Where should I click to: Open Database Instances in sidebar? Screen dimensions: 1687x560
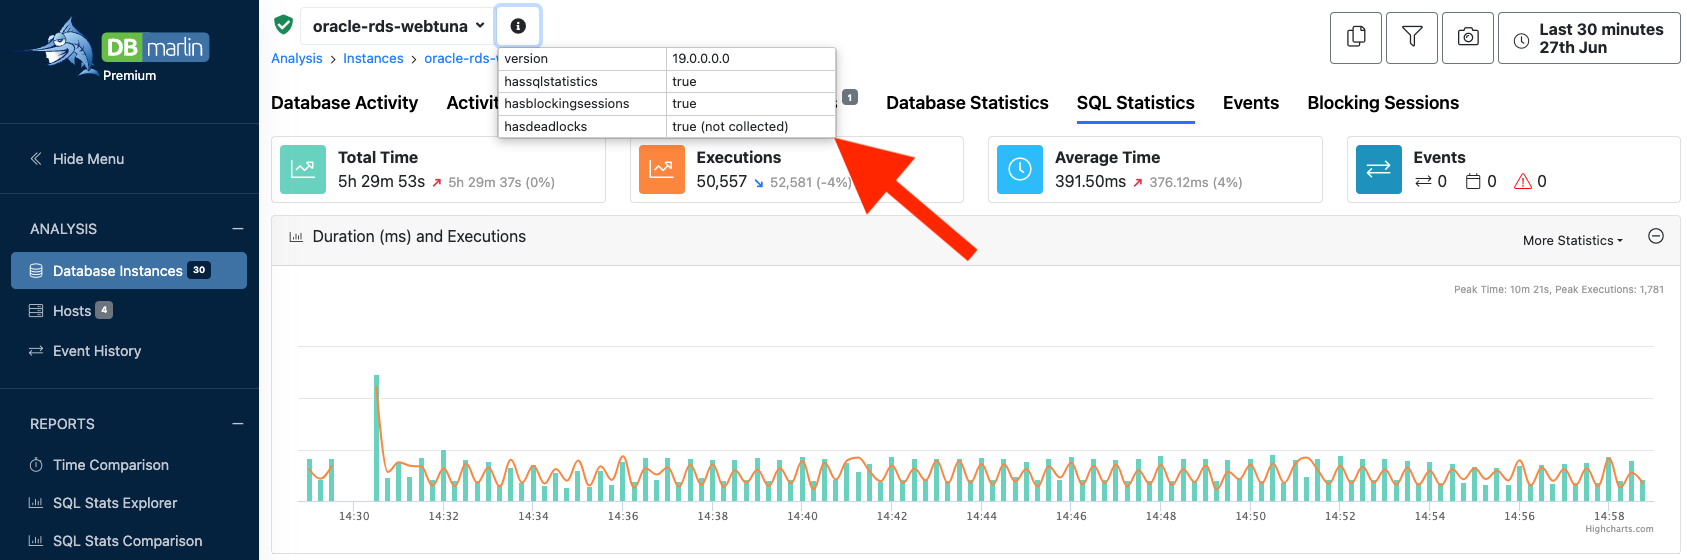coord(129,271)
